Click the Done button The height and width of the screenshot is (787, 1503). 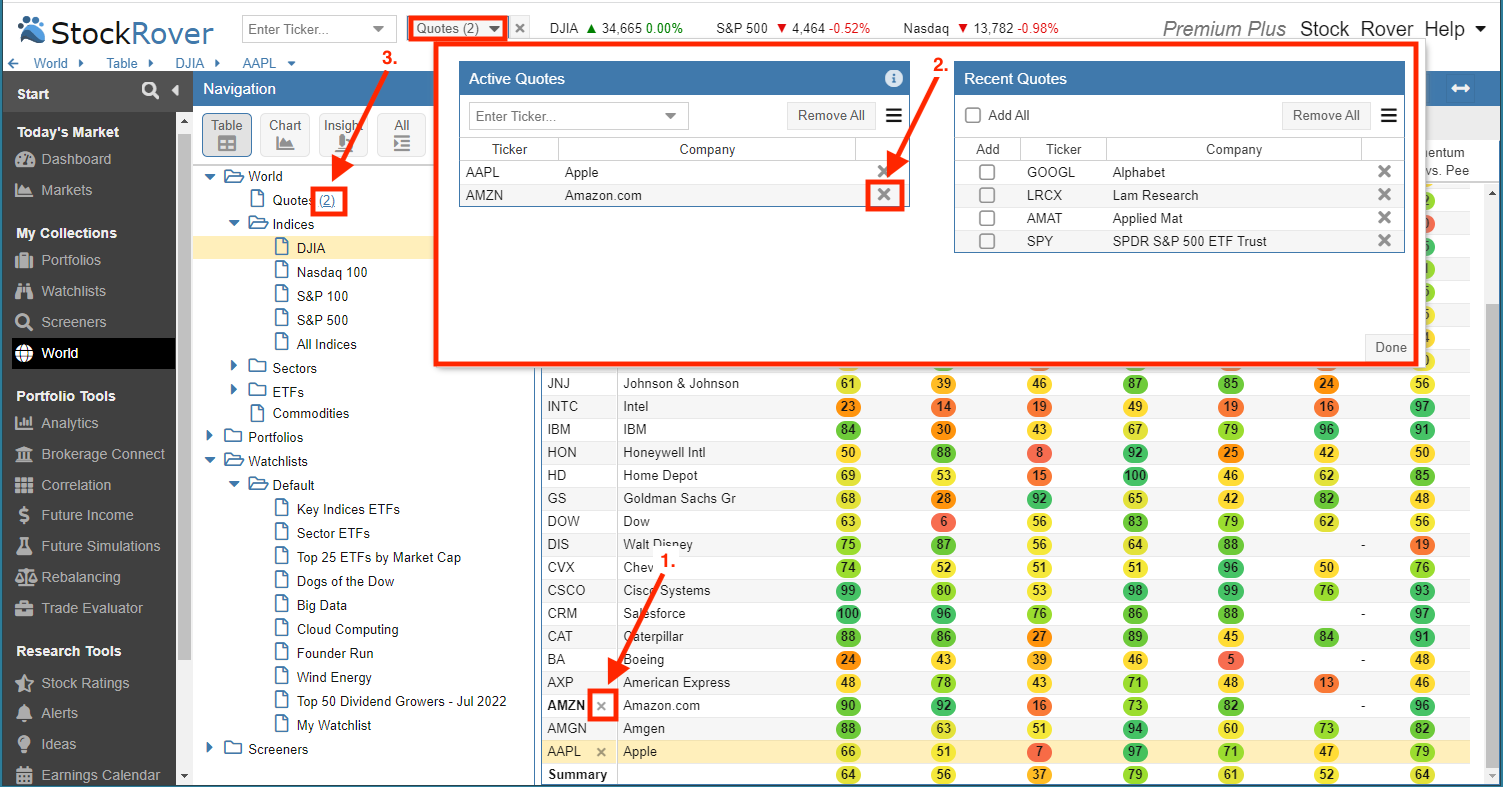click(1390, 348)
